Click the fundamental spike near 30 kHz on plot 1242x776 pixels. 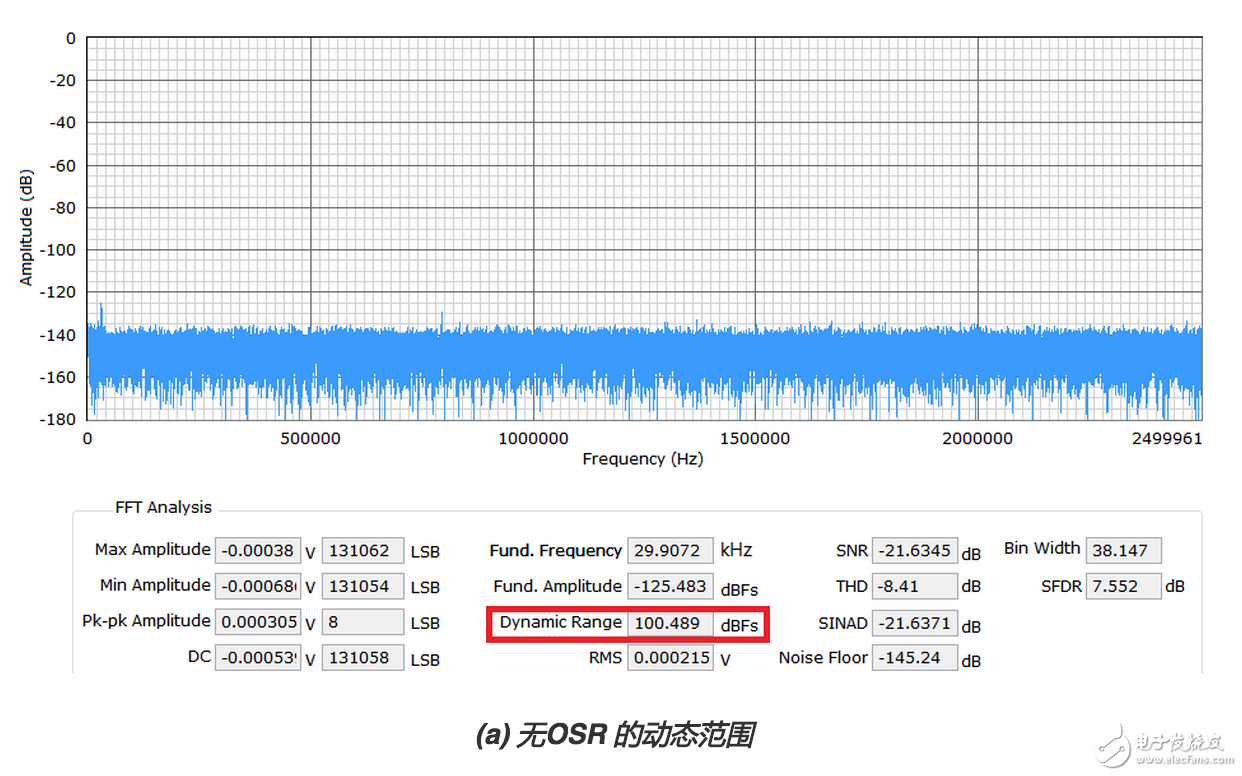click(101, 310)
